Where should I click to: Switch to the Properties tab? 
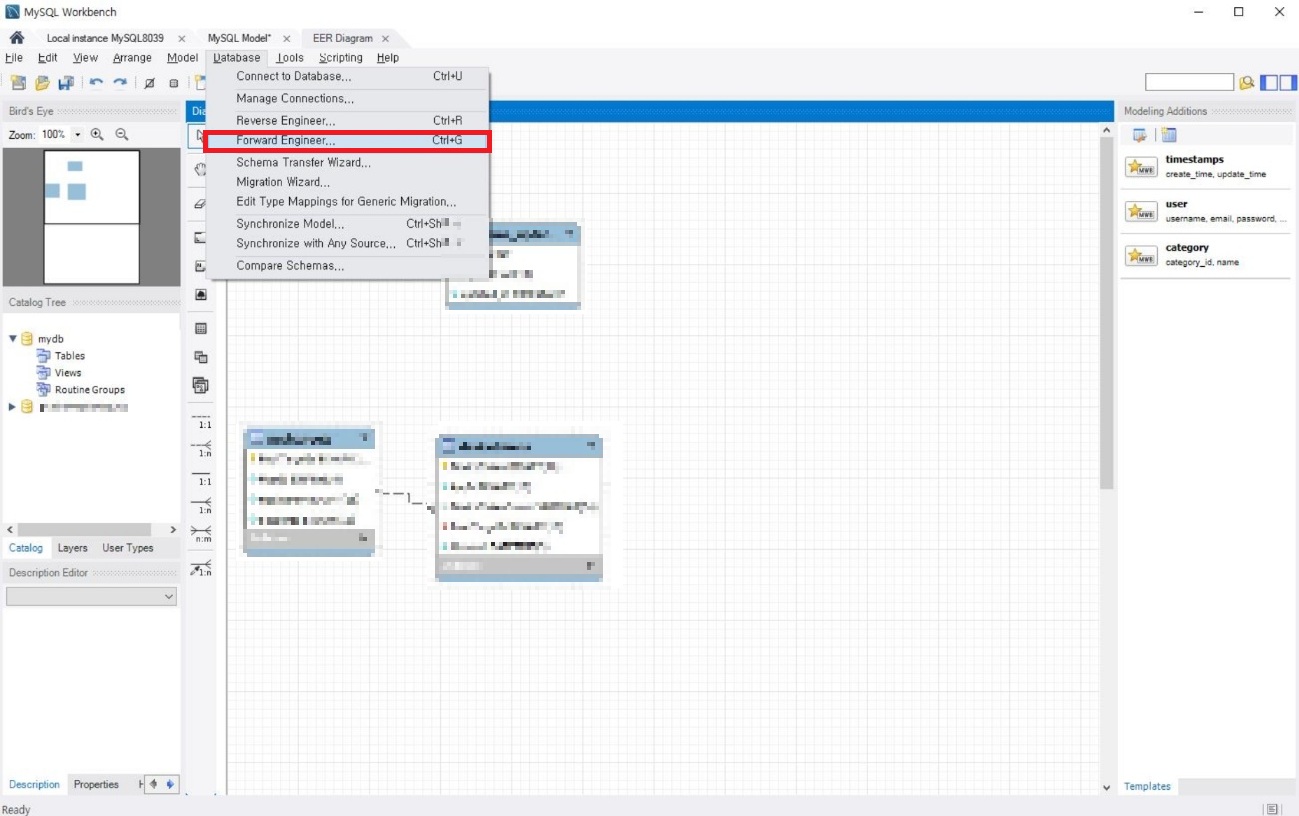96,785
